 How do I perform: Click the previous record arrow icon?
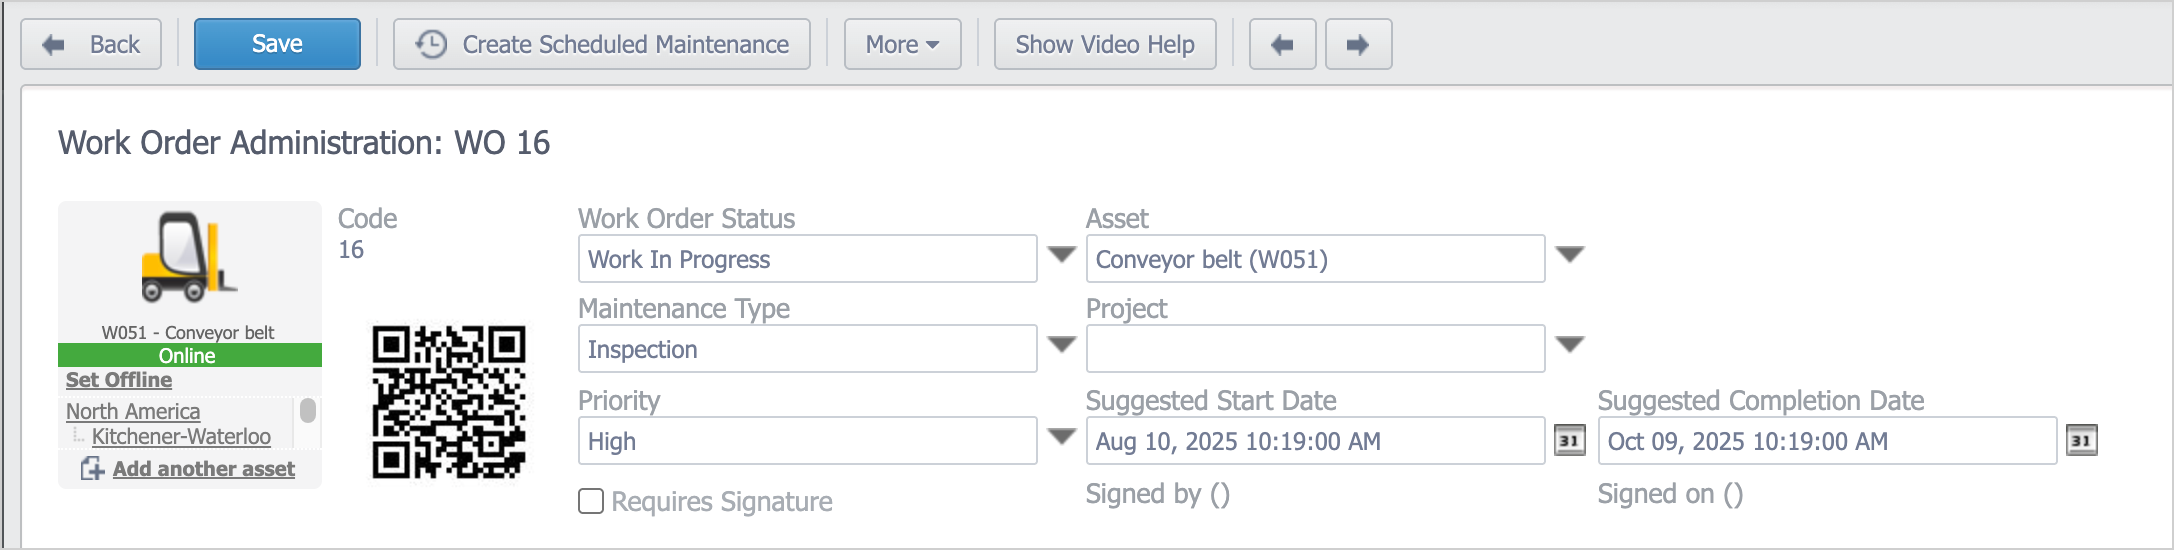[x=1282, y=45]
